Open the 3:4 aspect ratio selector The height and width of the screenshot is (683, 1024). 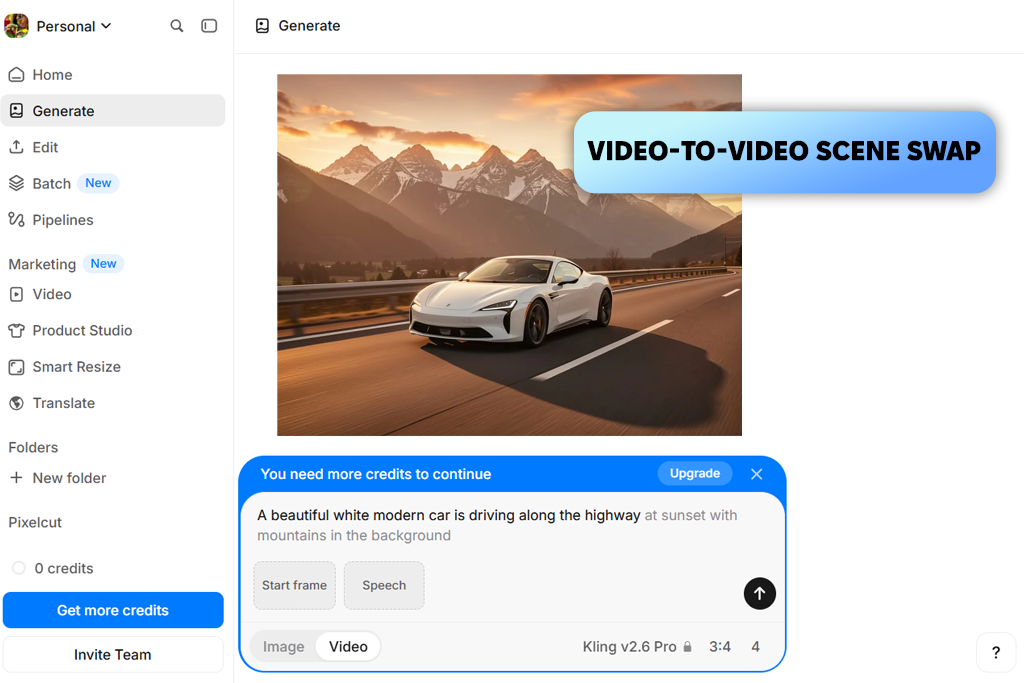click(720, 646)
